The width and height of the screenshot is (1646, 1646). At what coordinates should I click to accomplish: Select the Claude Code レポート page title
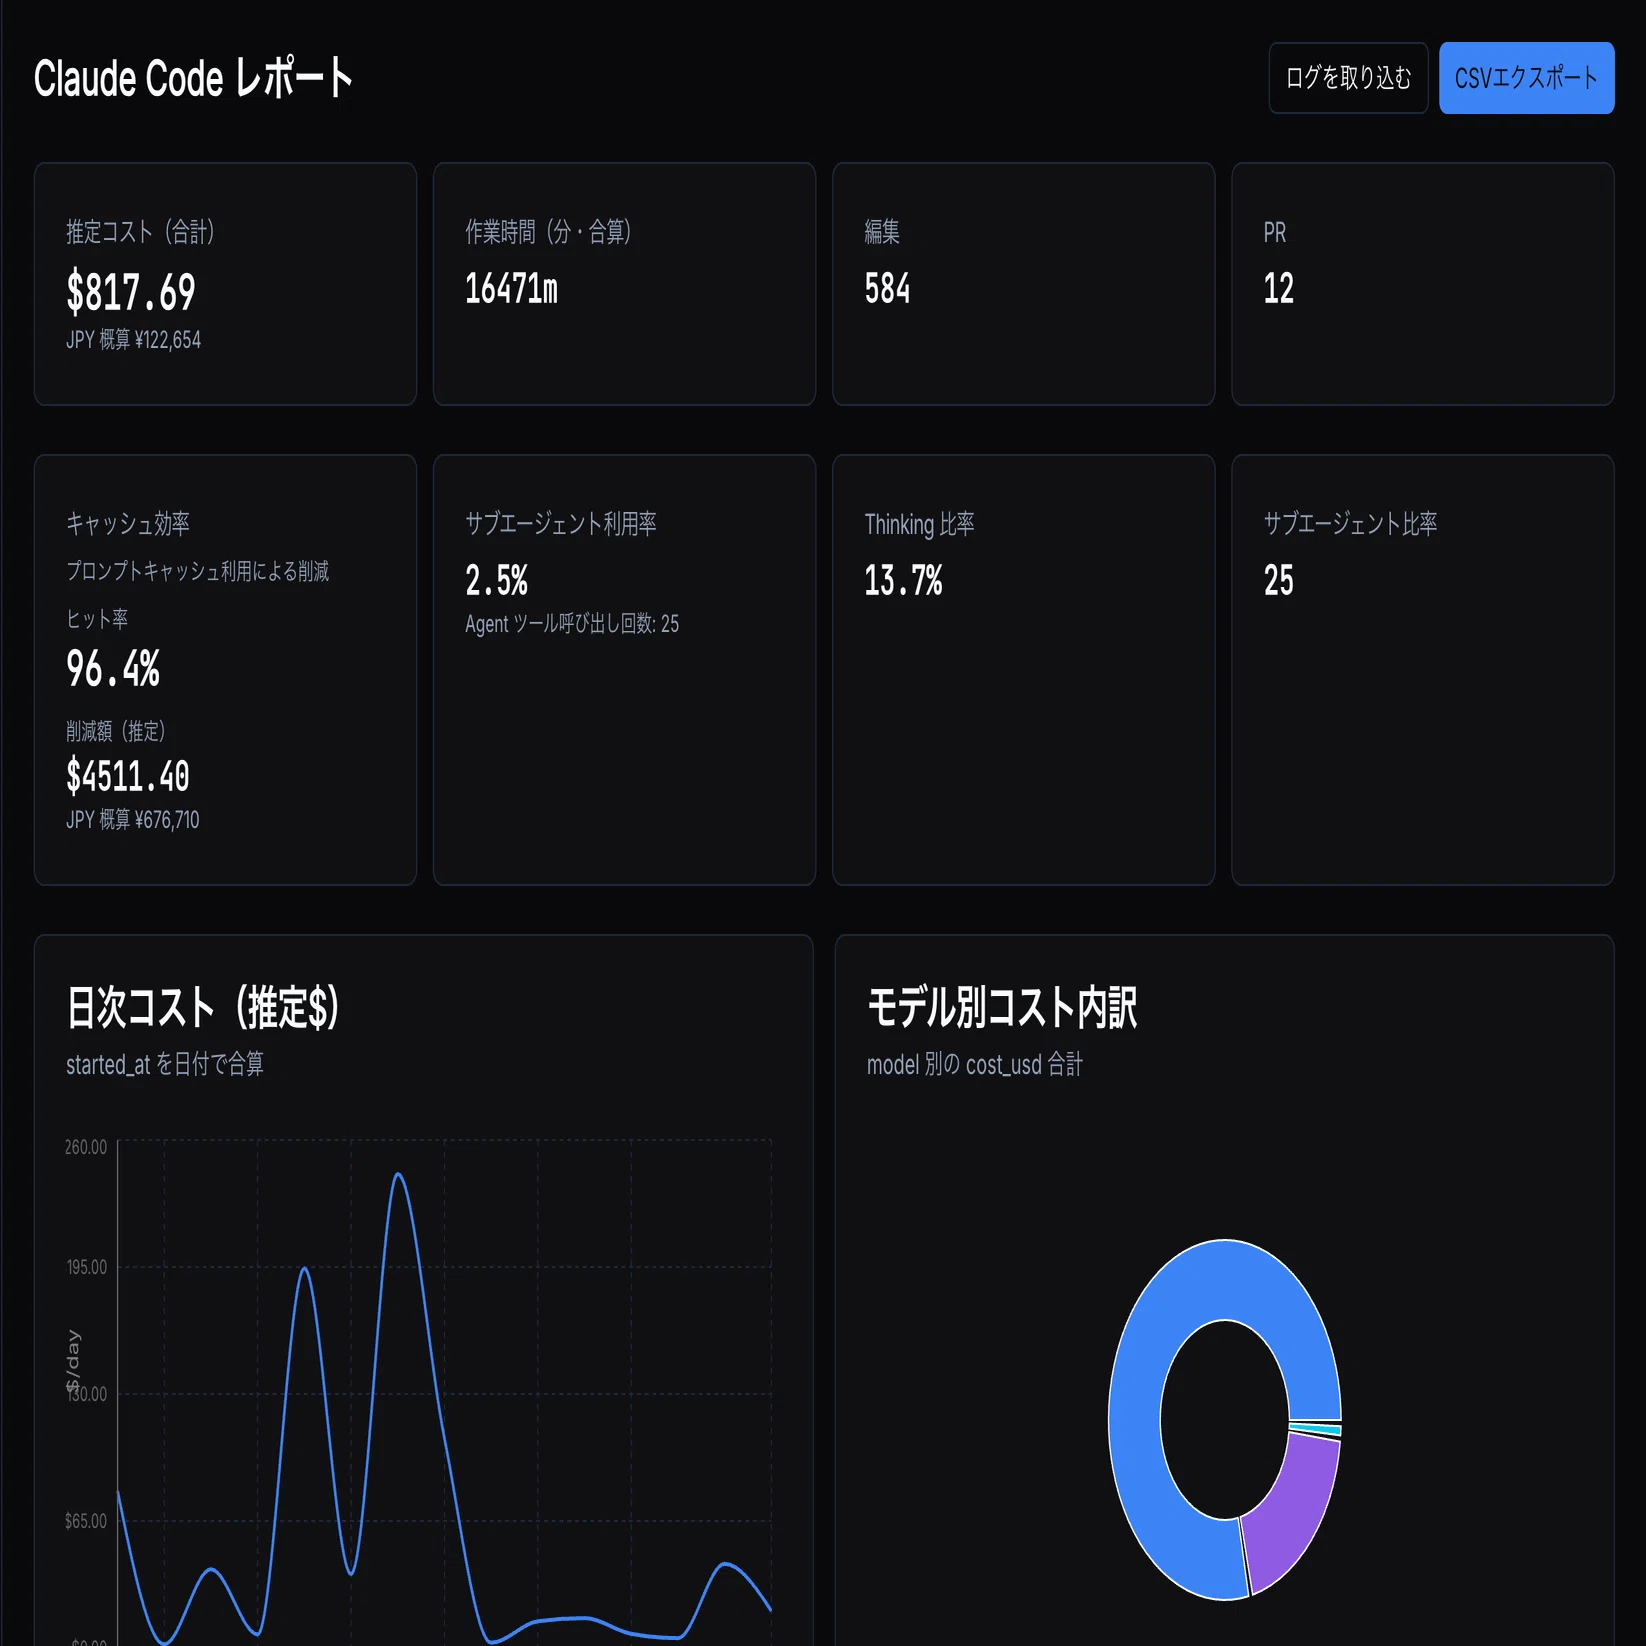(x=193, y=78)
